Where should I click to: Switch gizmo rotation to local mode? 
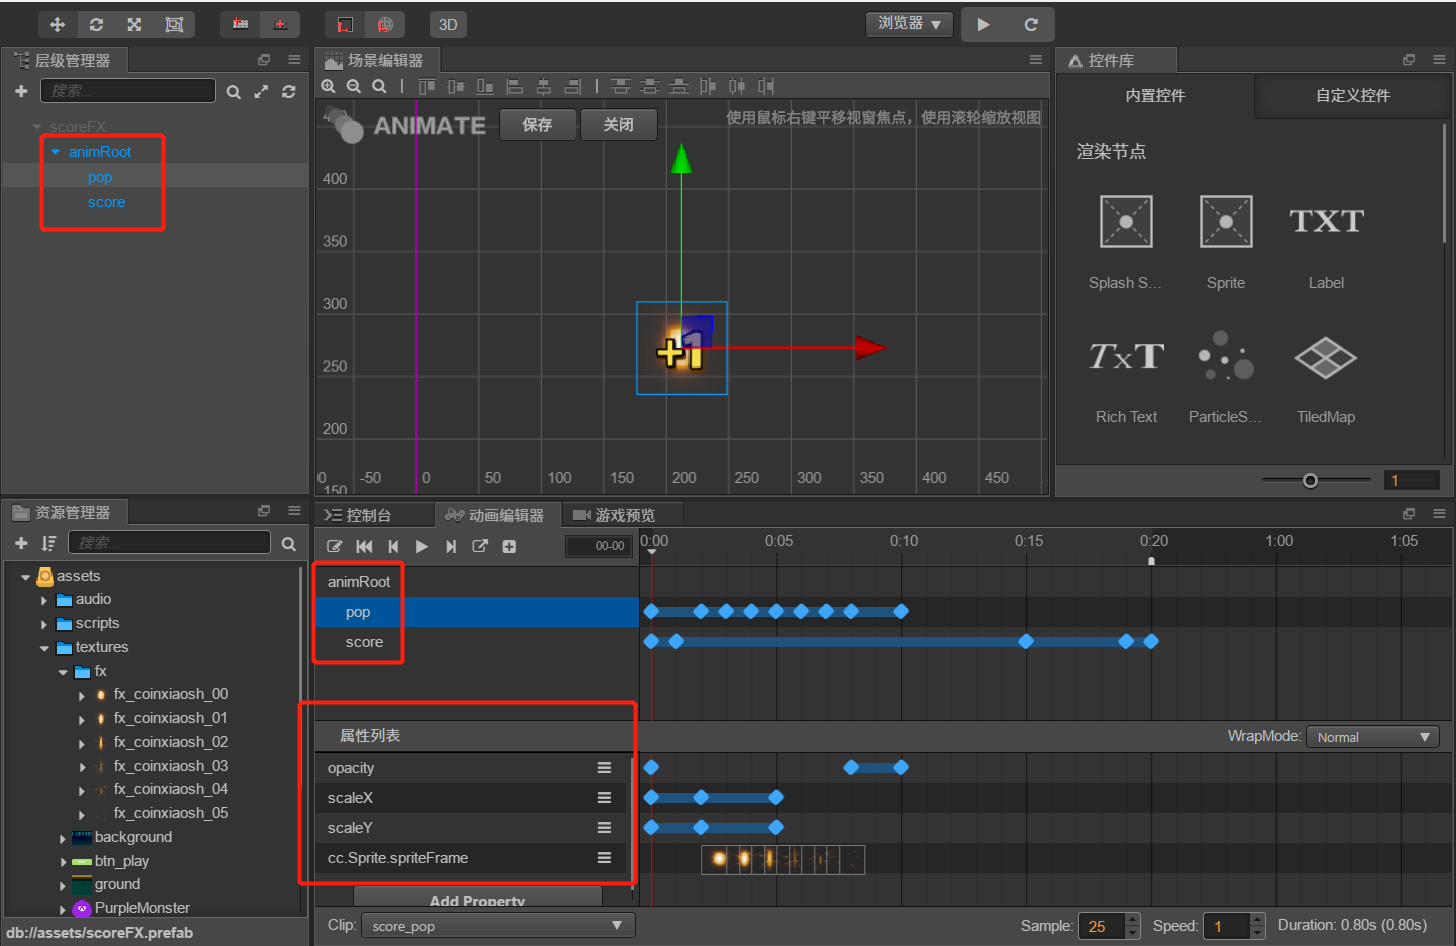pyautogui.click(x=345, y=24)
